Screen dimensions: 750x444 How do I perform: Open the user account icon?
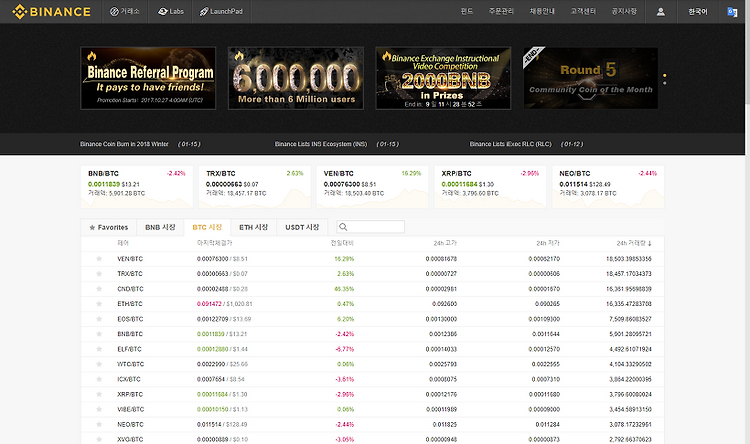click(661, 12)
